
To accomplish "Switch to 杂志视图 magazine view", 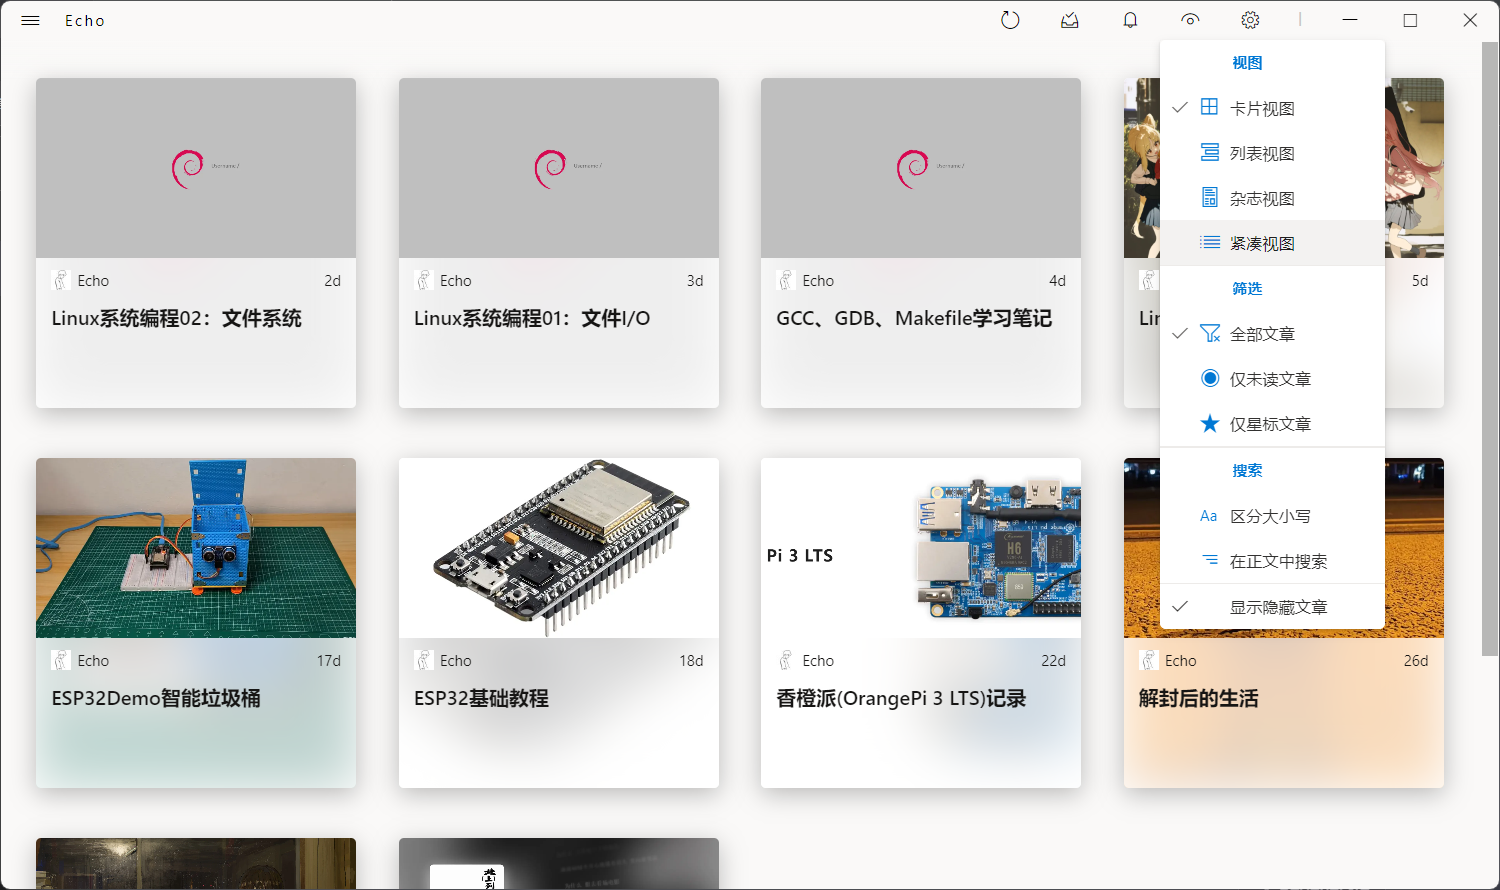I will pos(1262,198).
